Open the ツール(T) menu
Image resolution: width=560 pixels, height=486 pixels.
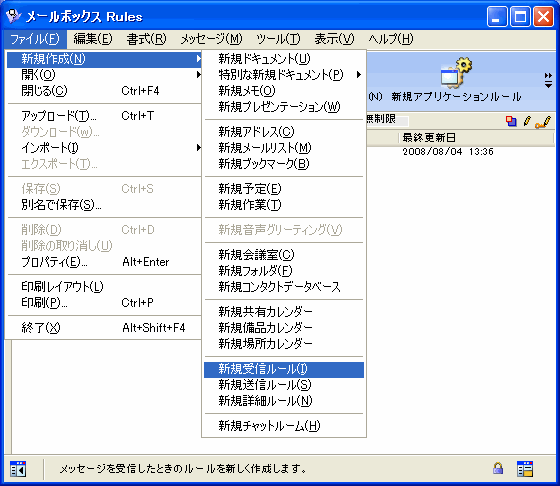[278, 39]
